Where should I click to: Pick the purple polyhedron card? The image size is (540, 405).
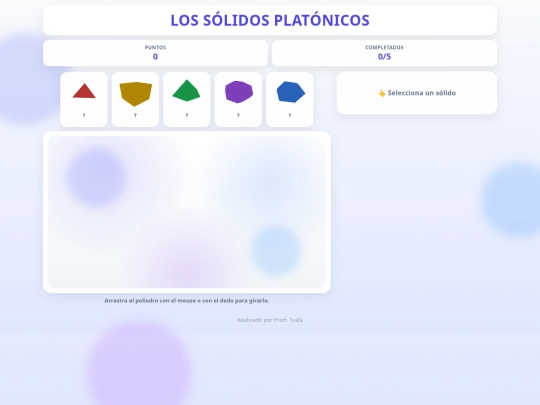pyautogui.click(x=238, y=100)
